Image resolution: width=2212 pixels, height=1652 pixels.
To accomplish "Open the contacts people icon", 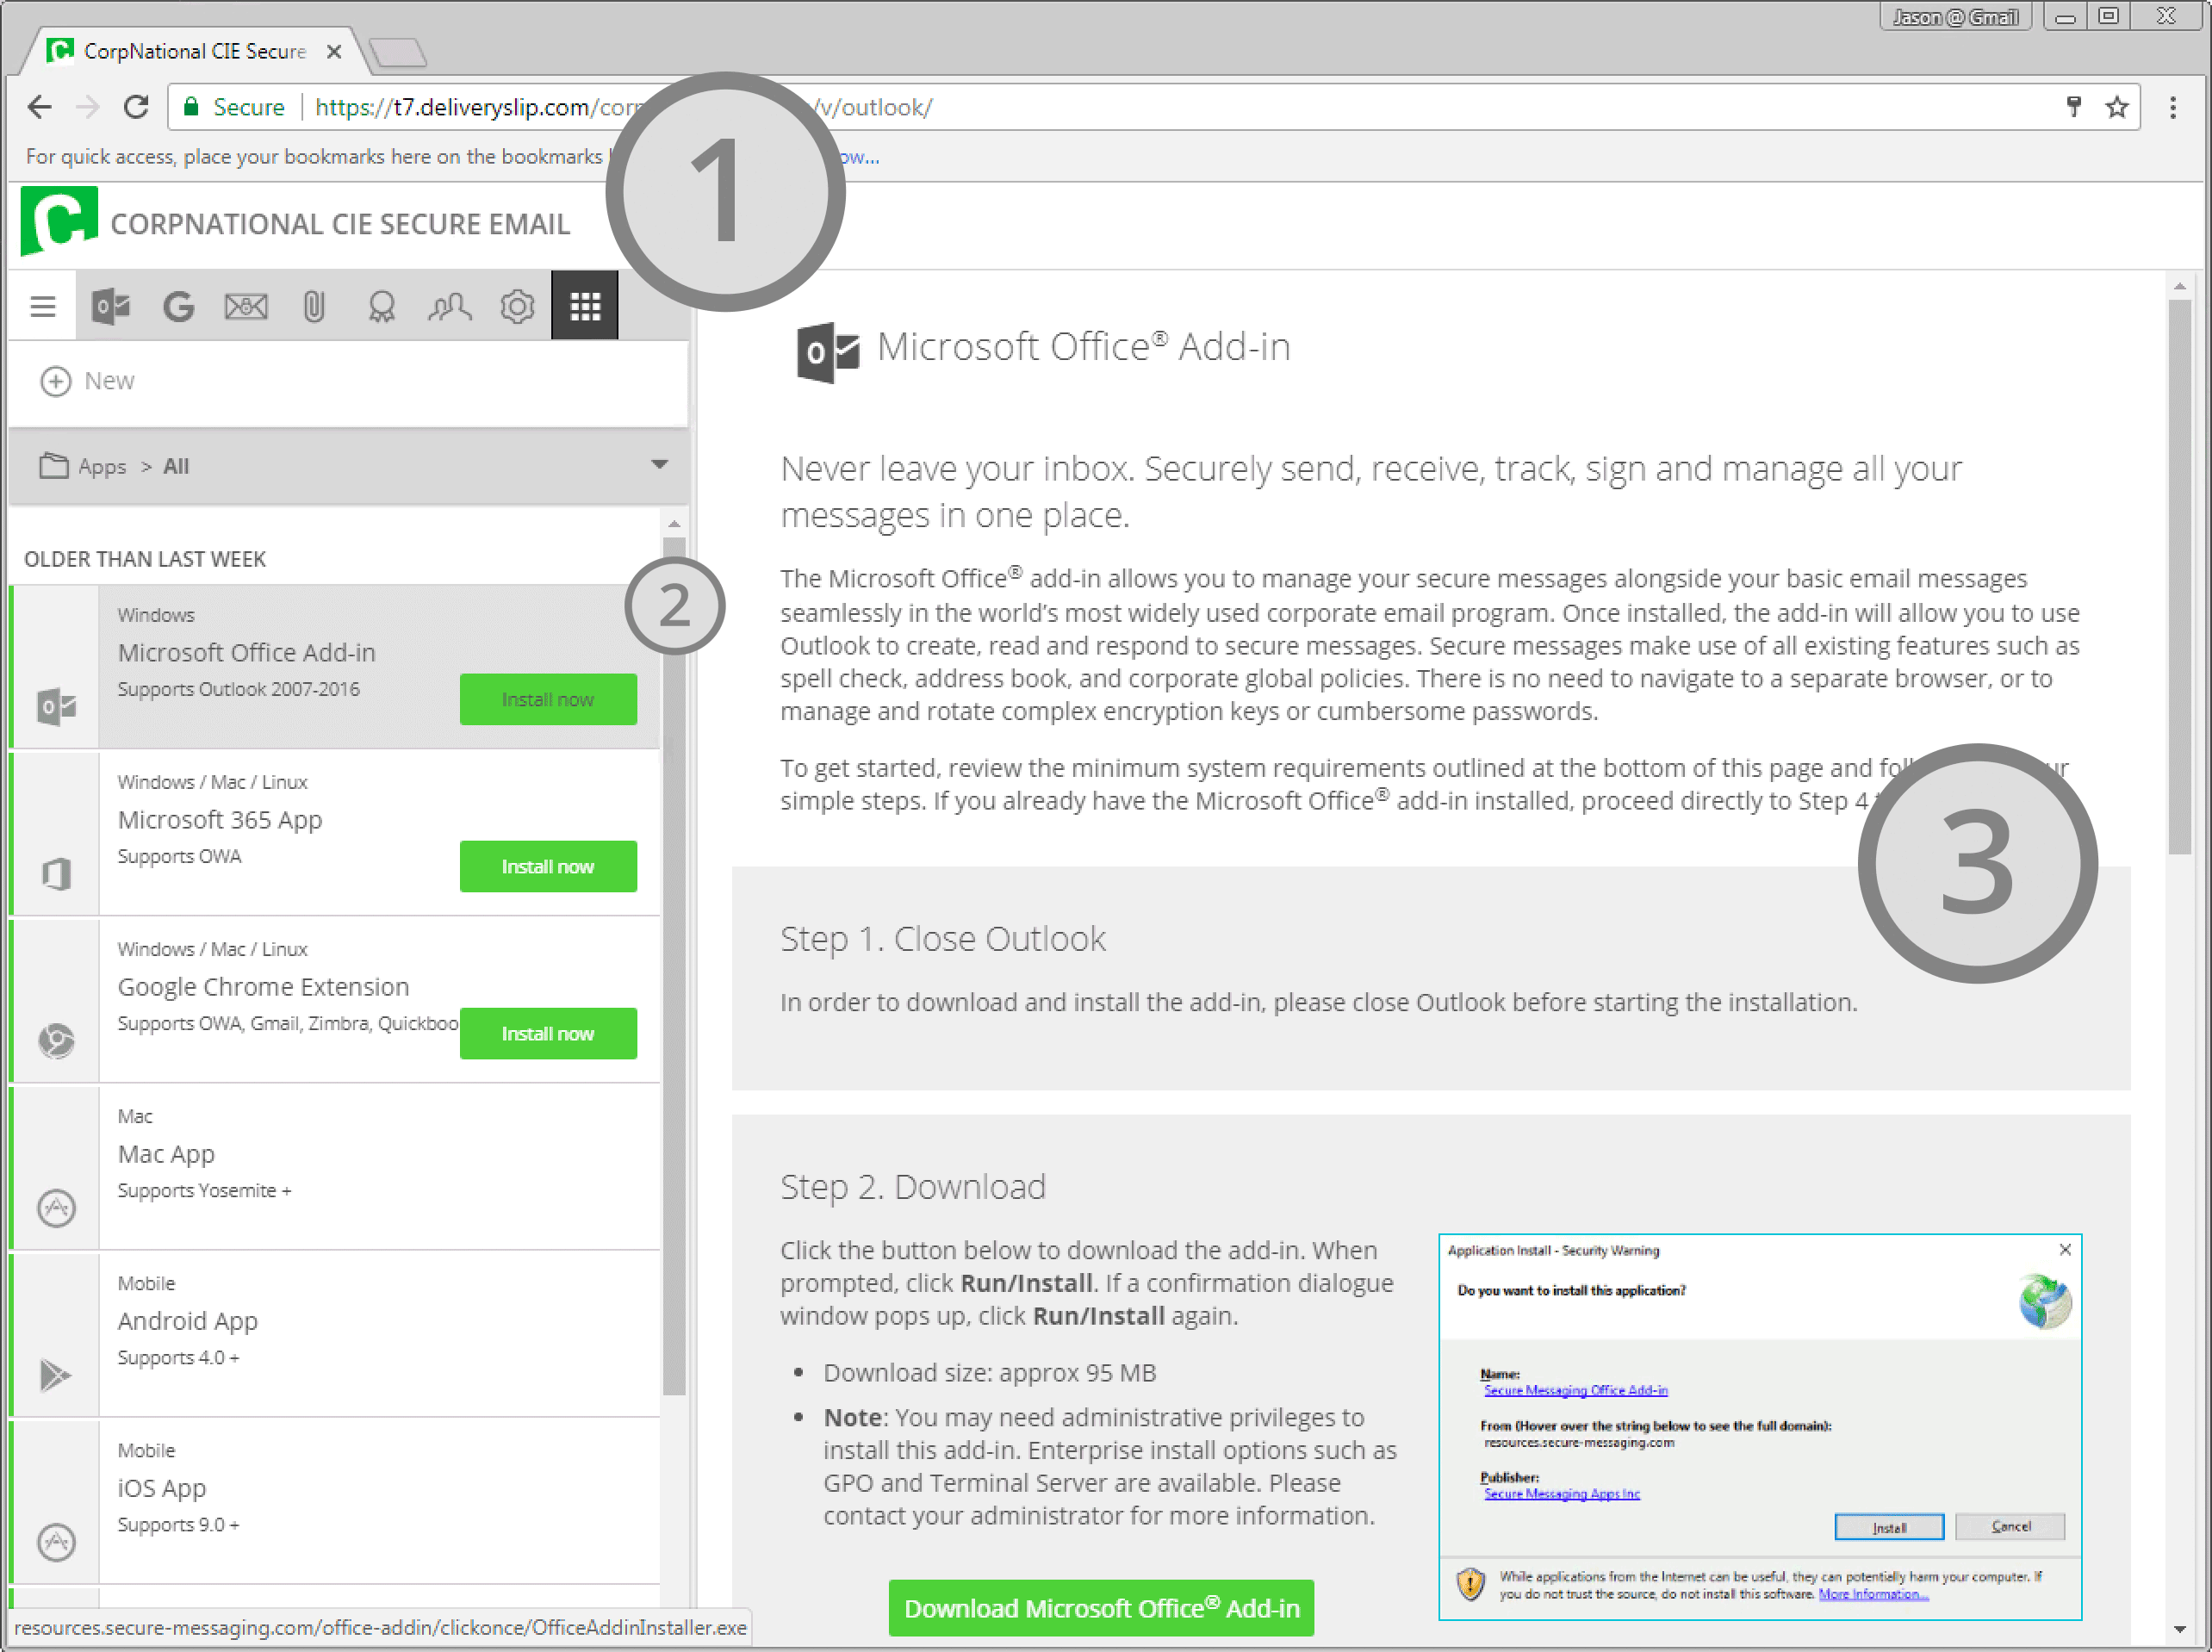I will (449, 306).
